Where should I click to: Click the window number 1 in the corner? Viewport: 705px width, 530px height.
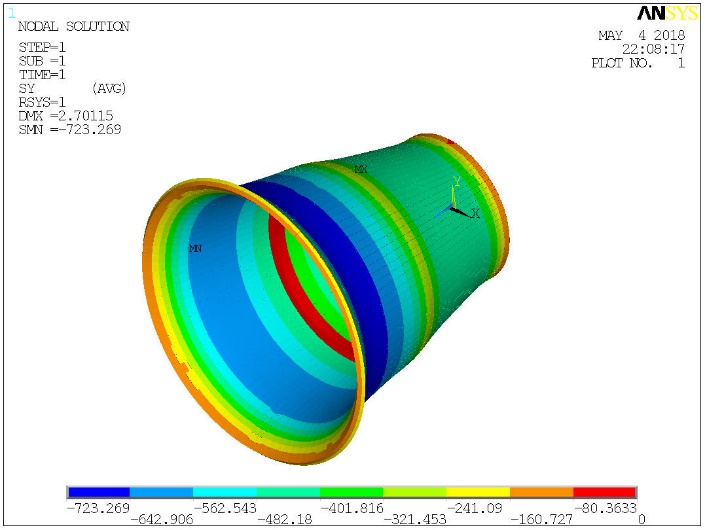(11, 13)
